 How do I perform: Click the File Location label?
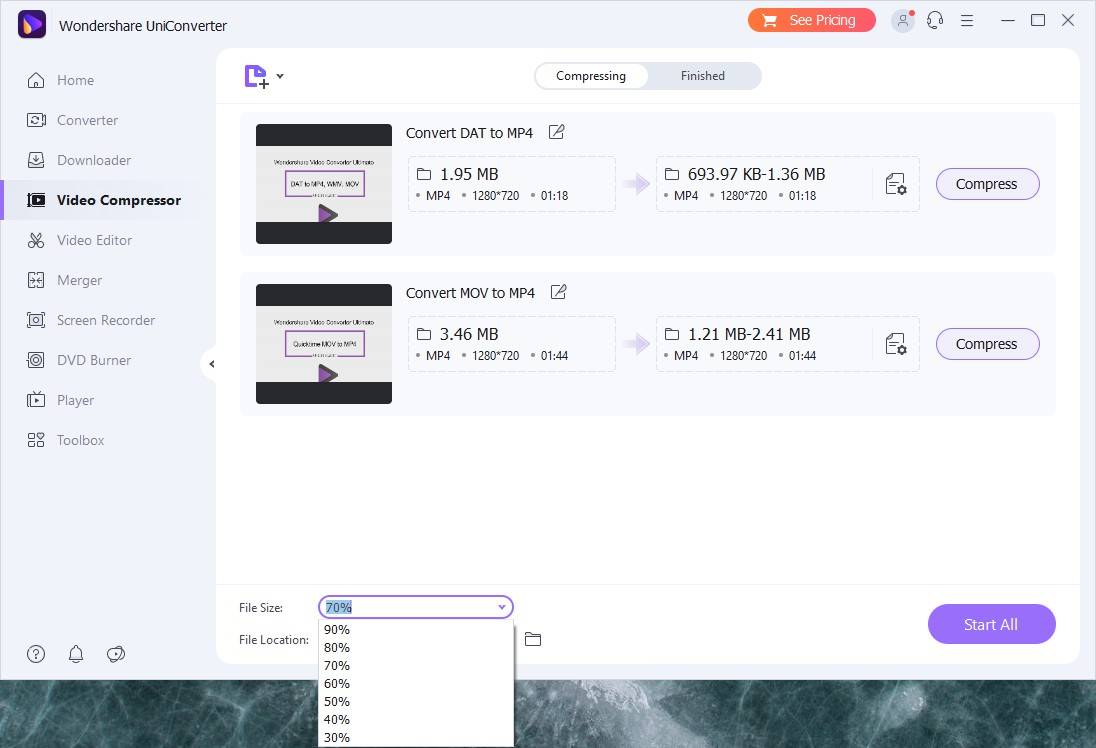point(274,640)
